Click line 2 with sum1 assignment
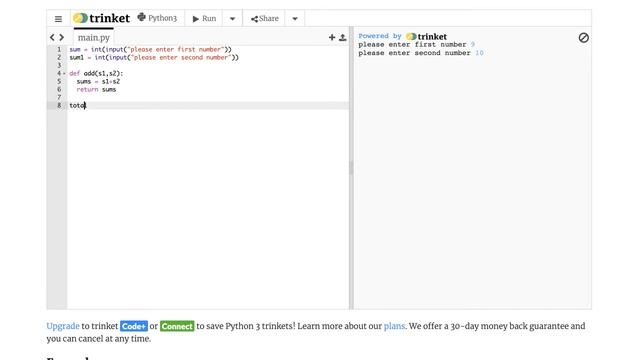The width and height of the screenshot is (640, 360). [x=208, y=58]
